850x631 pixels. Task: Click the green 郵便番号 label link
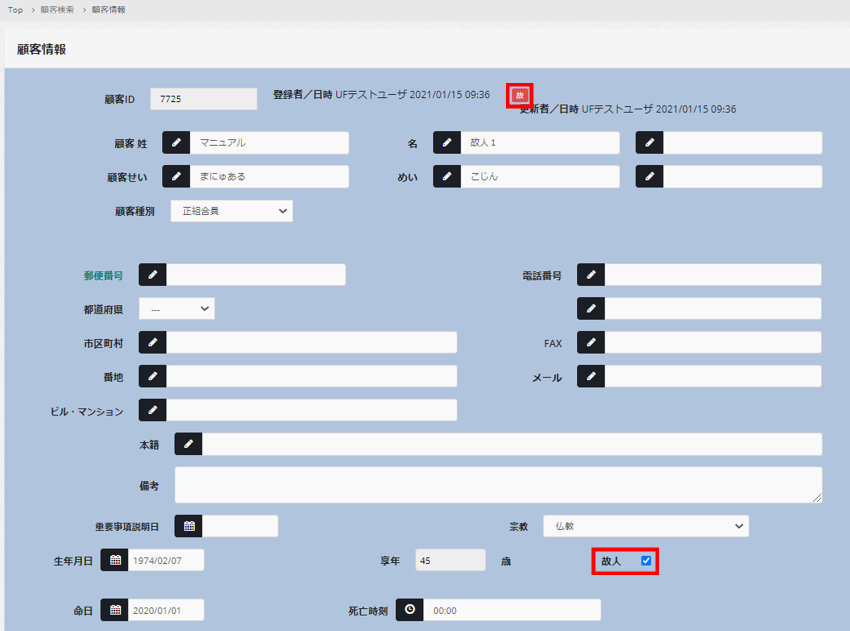[x=103, y=275]
